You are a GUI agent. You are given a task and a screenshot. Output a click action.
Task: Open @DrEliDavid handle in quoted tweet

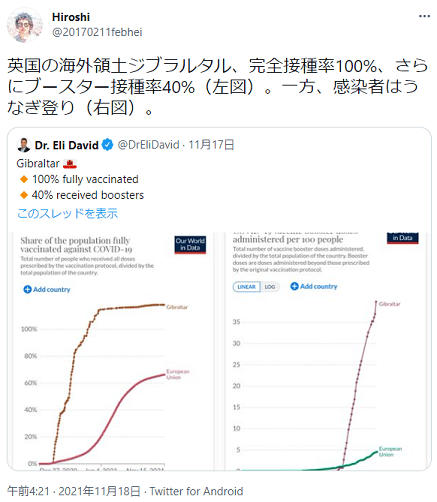coord(149,145)
